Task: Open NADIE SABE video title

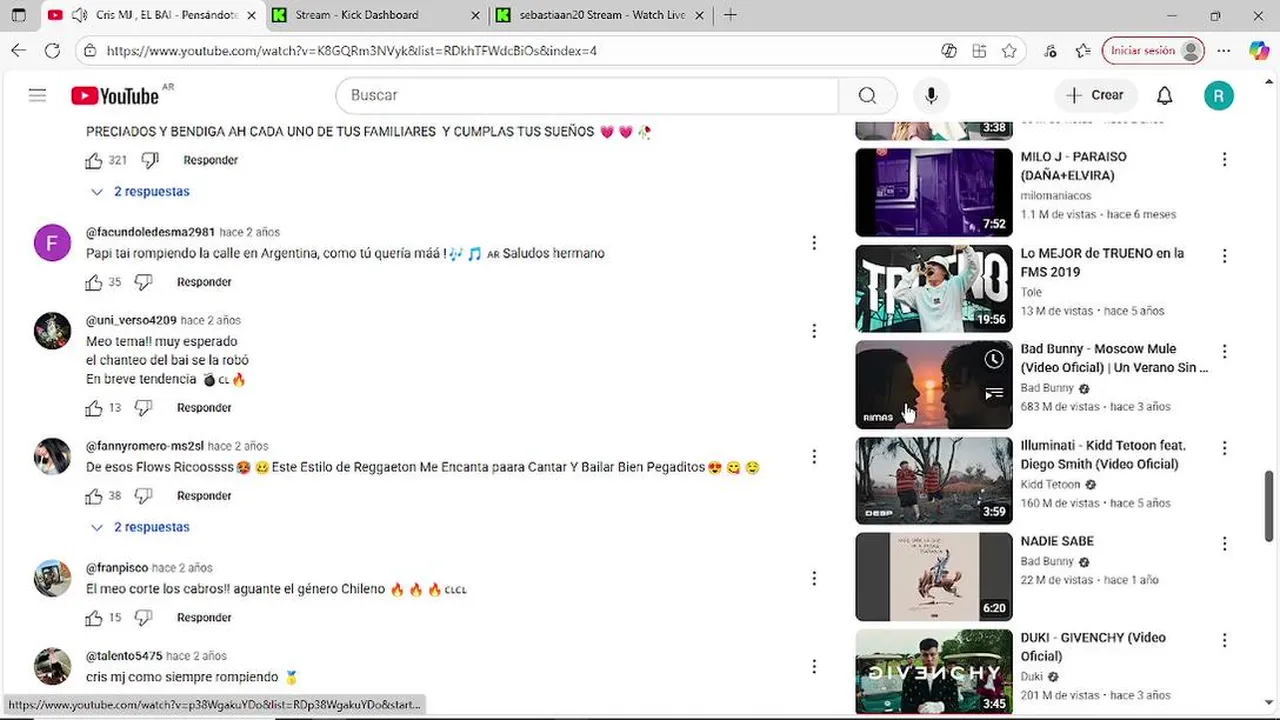Action: coord(1057,541)
